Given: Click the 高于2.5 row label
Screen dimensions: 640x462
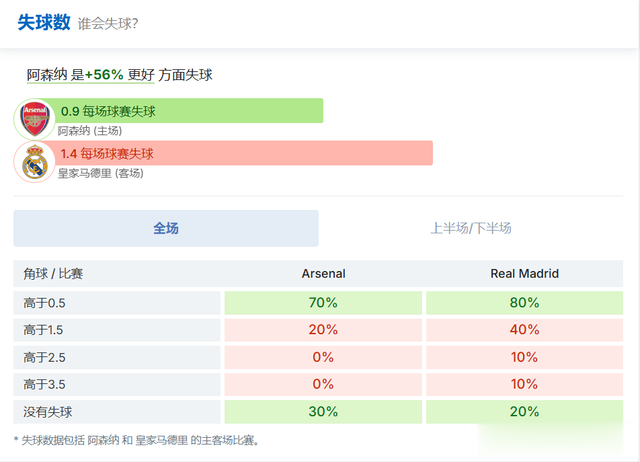Looking at the screenshot, I should point(45,357).
